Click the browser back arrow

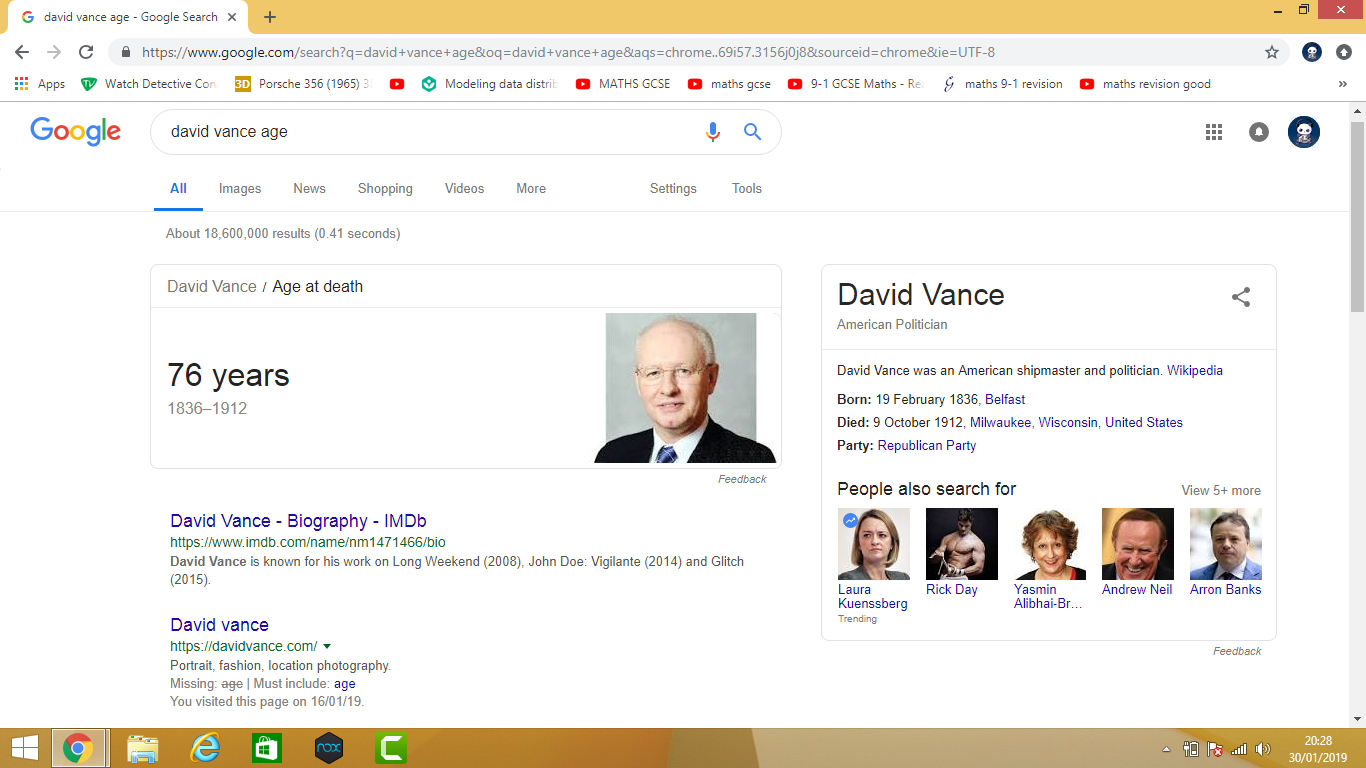22,52
